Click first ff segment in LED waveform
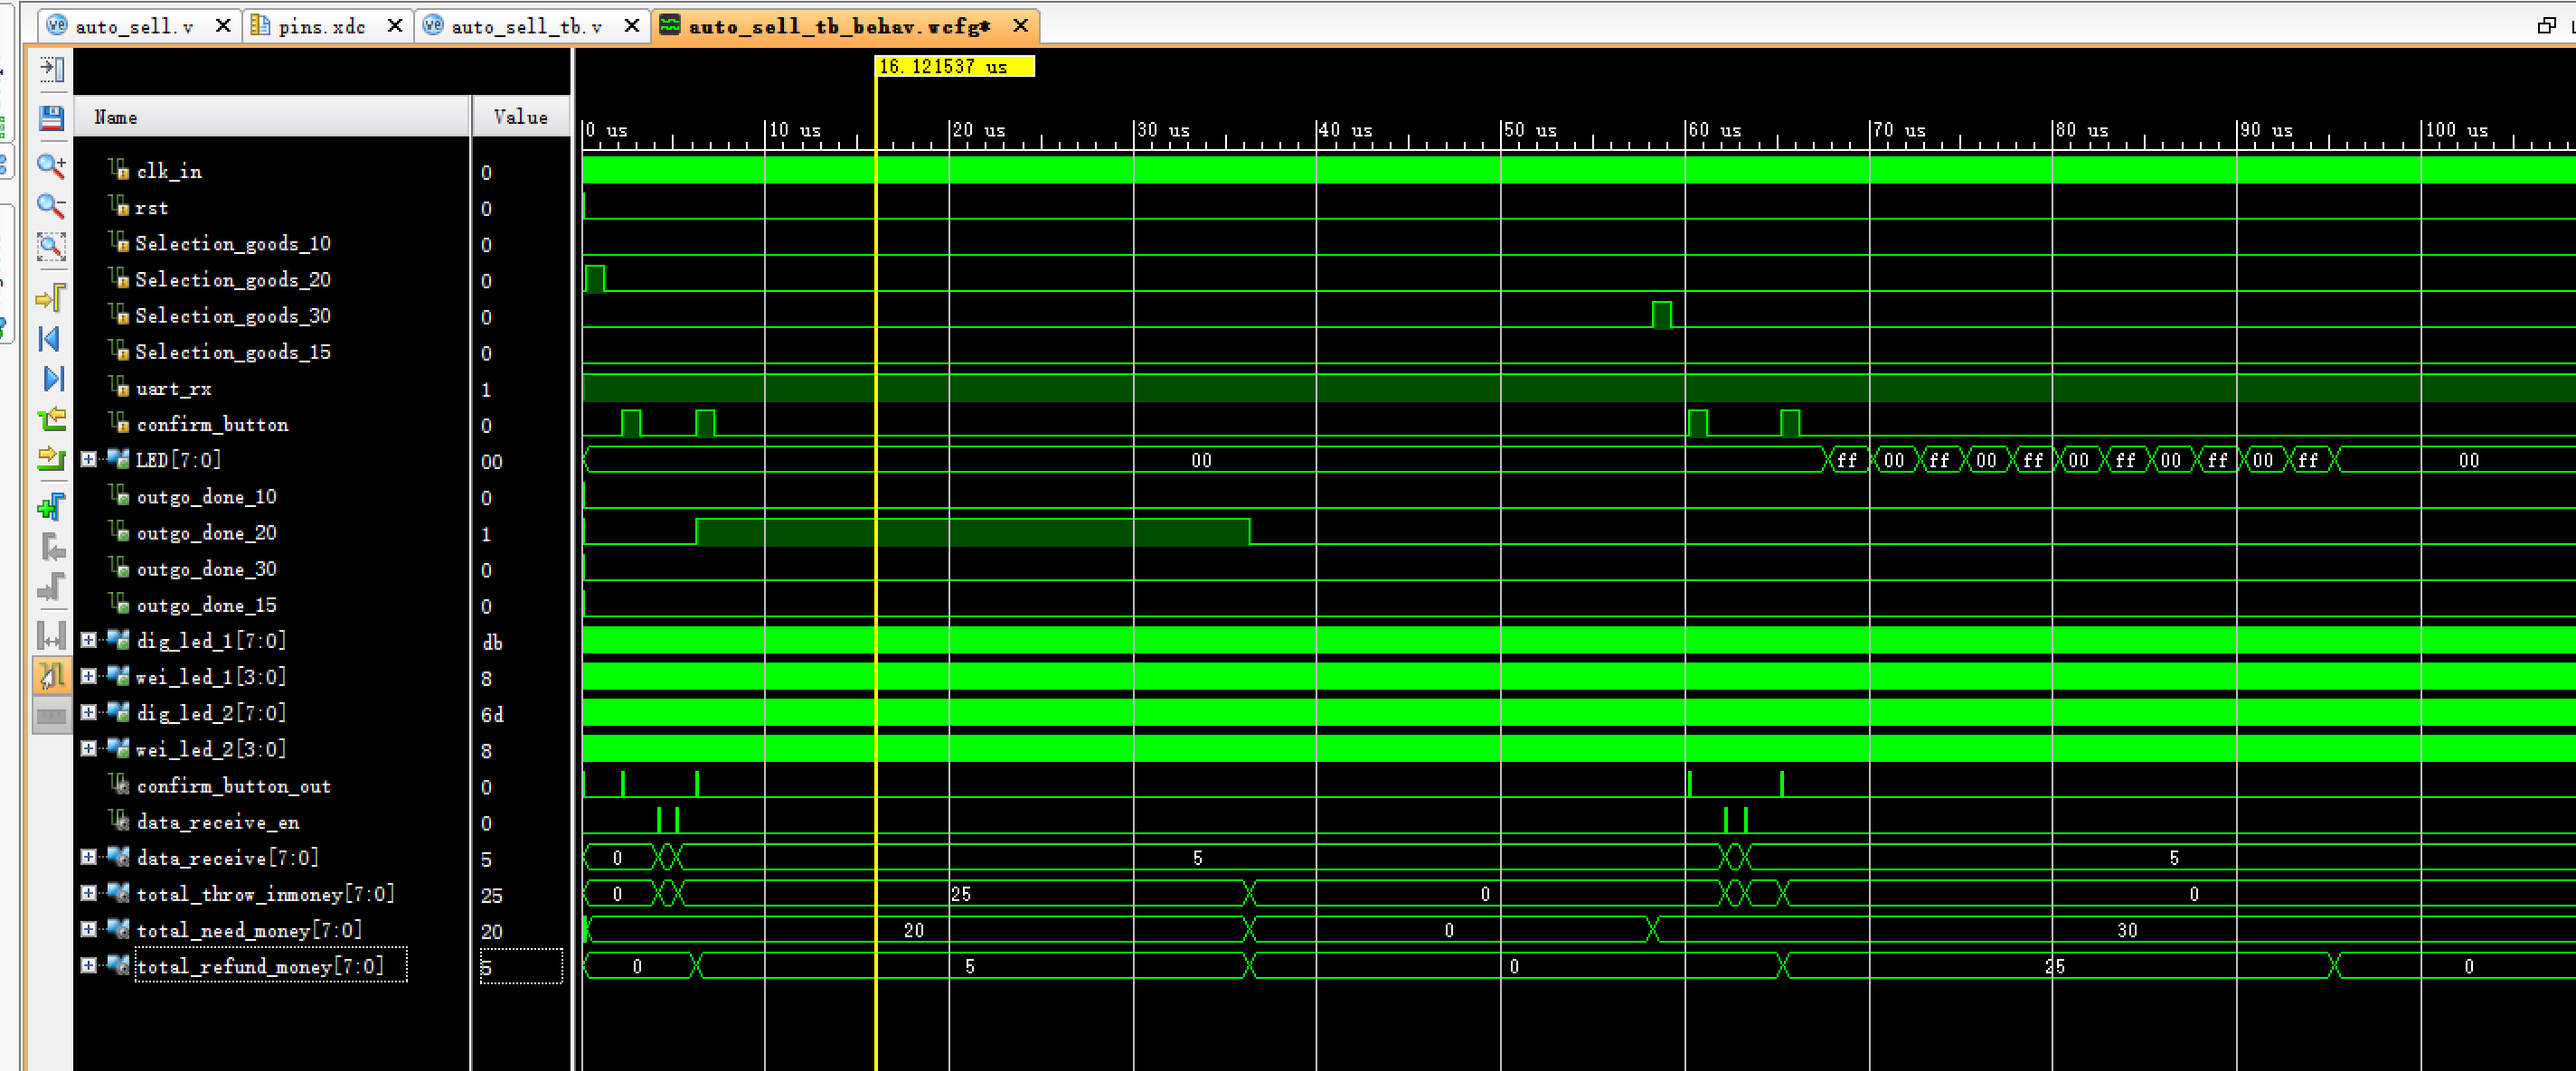This screenshot has width=2576, height=1071. pyautogui.click(x=1847, y=460)
